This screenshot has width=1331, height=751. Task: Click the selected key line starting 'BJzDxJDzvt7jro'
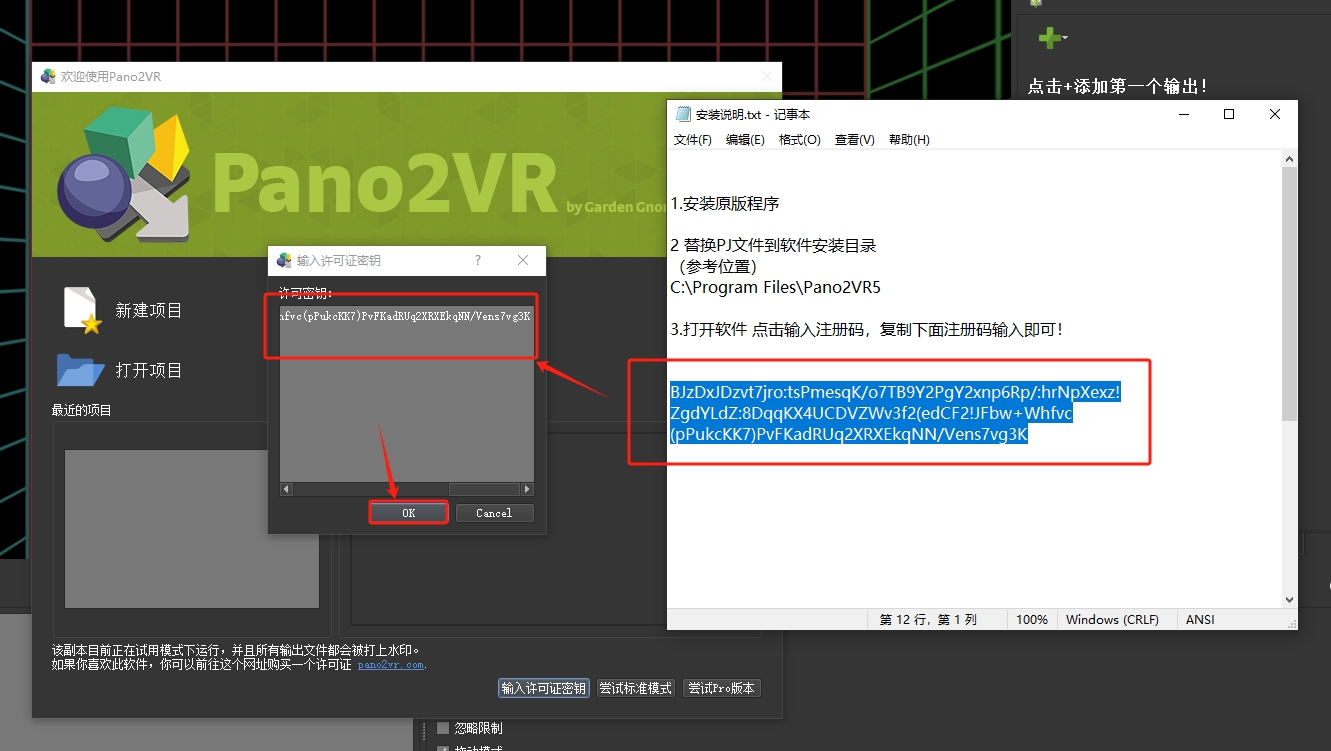pyautogui.click(x=896, y=392)
